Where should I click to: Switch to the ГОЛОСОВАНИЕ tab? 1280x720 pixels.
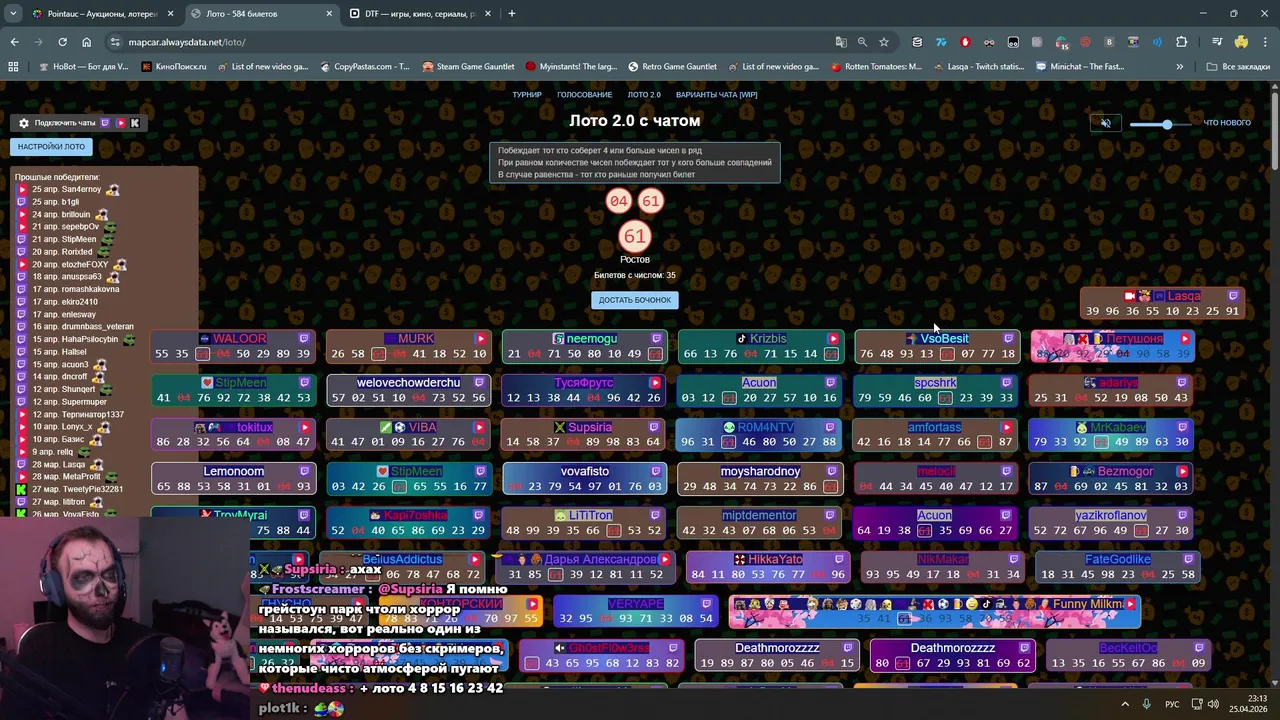click(x=585, y=95)
